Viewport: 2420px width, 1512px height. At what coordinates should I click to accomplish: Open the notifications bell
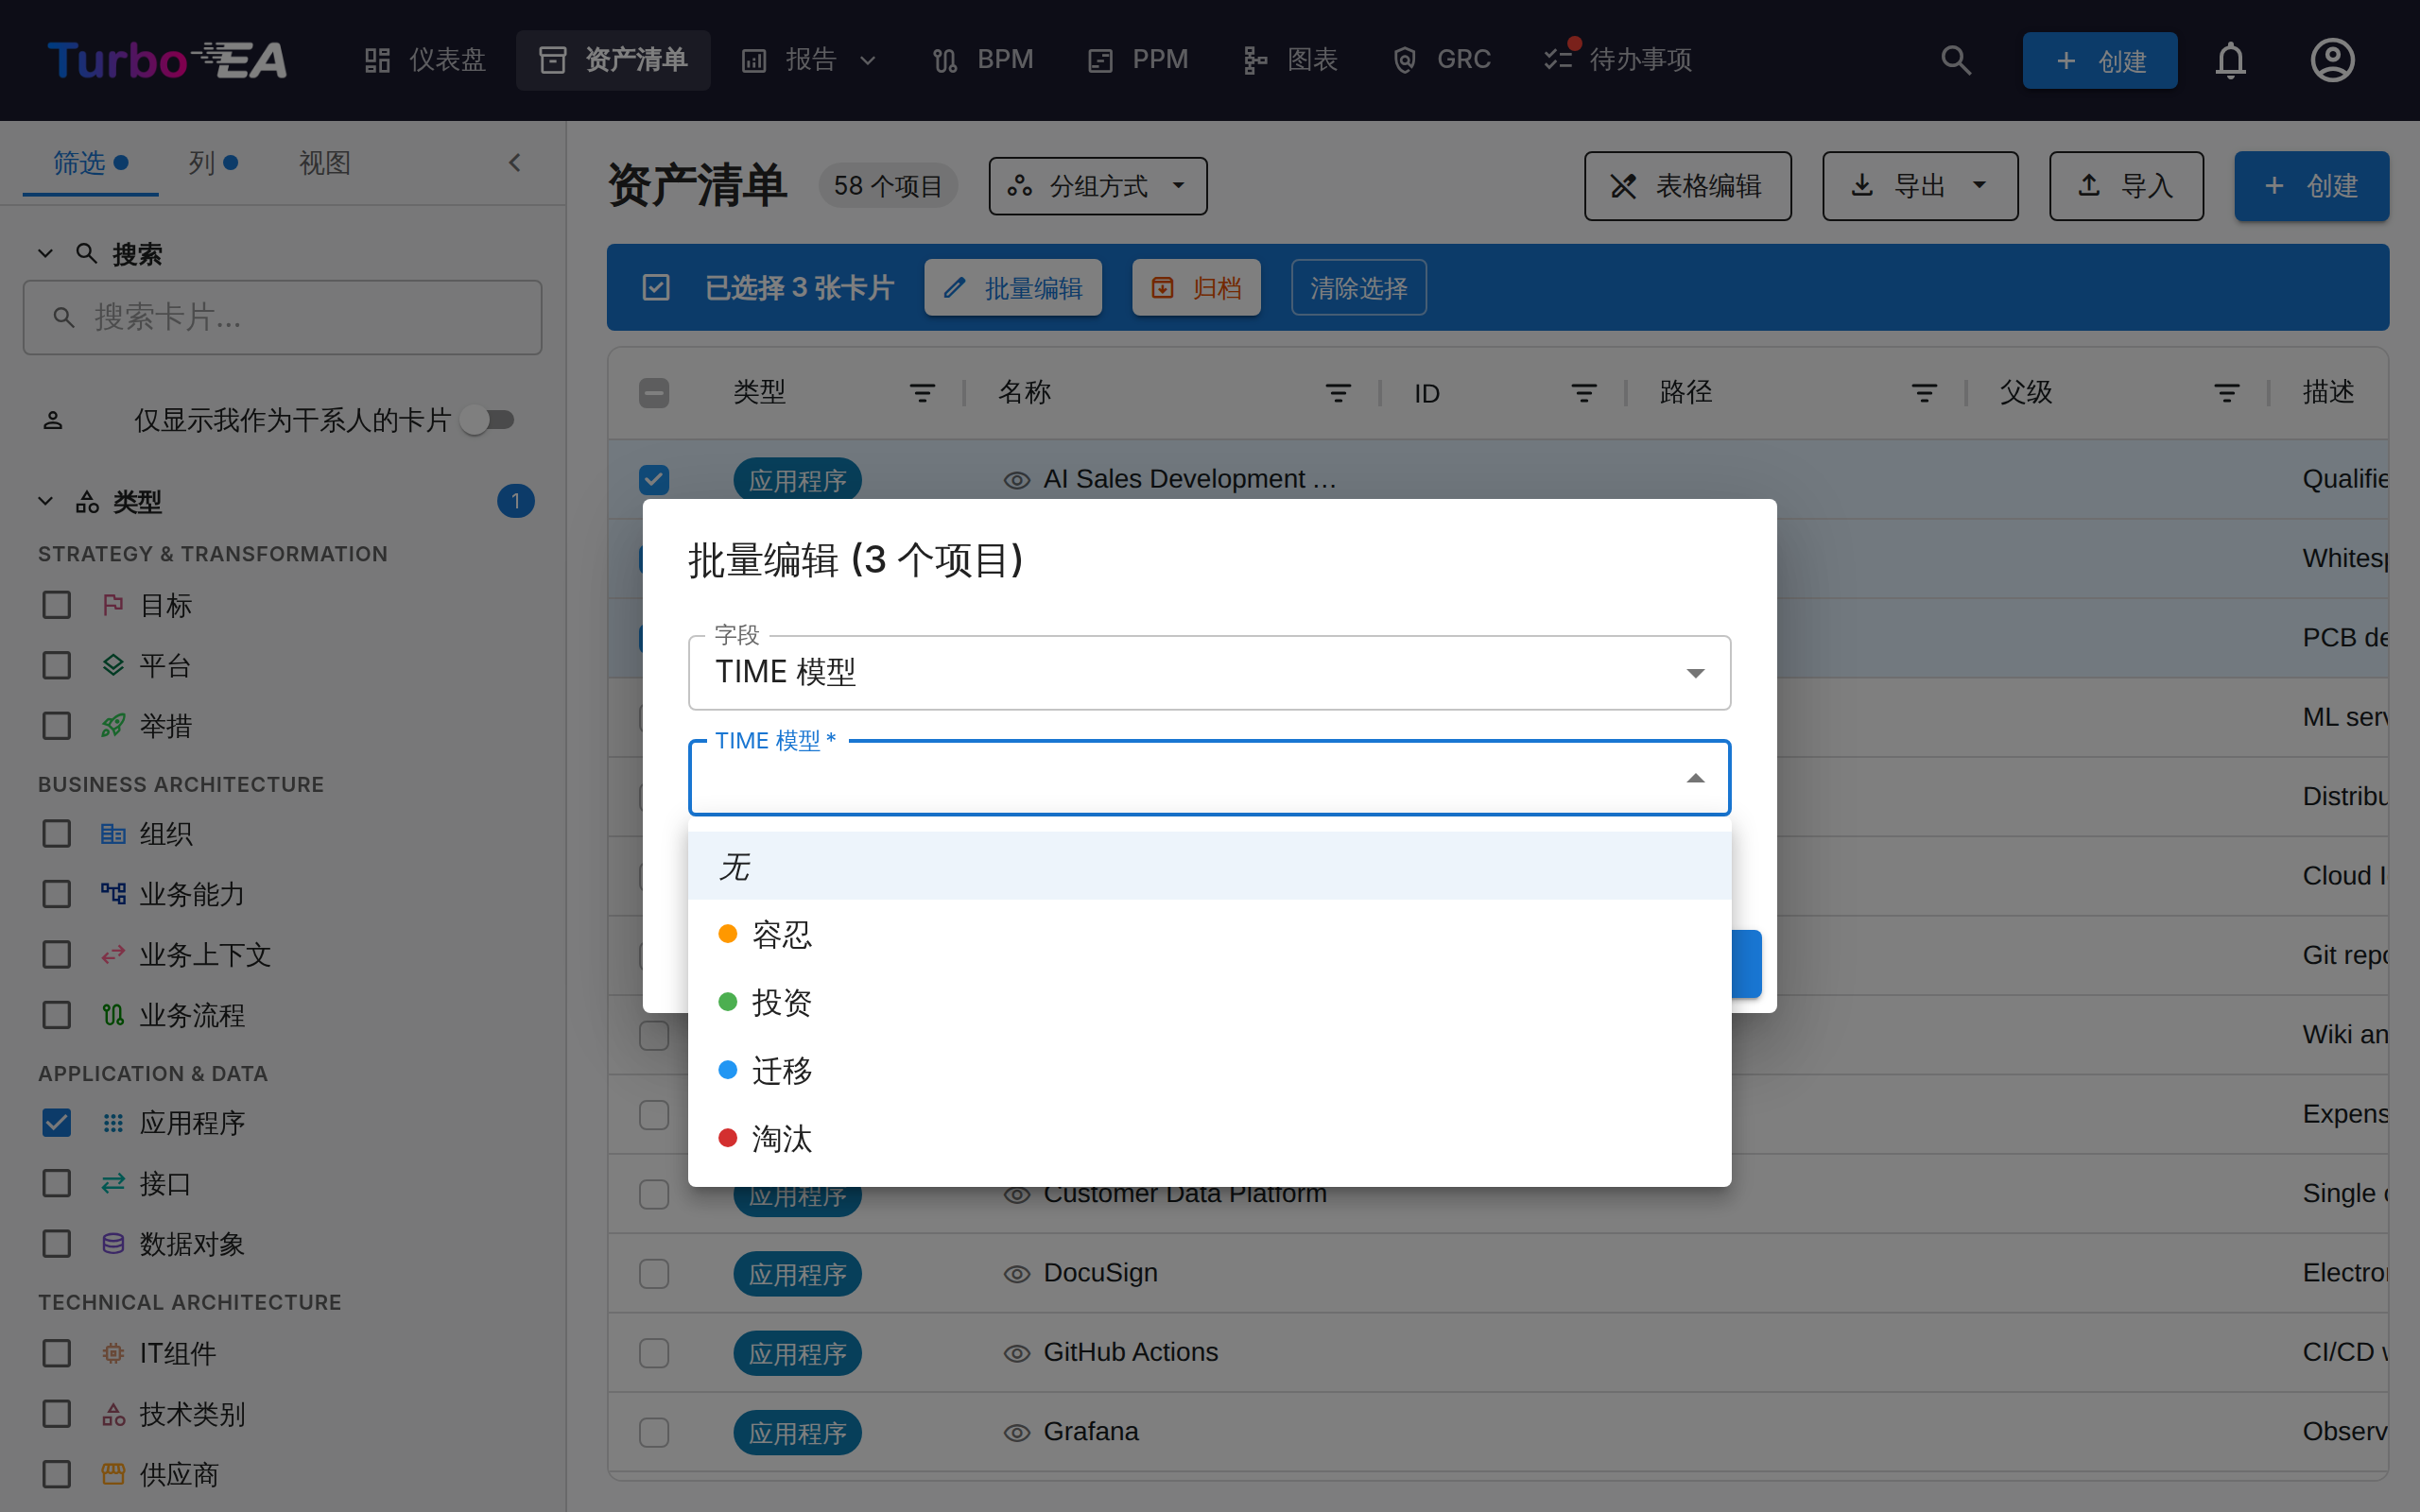pyautogui.click(x=2230, y=60)
